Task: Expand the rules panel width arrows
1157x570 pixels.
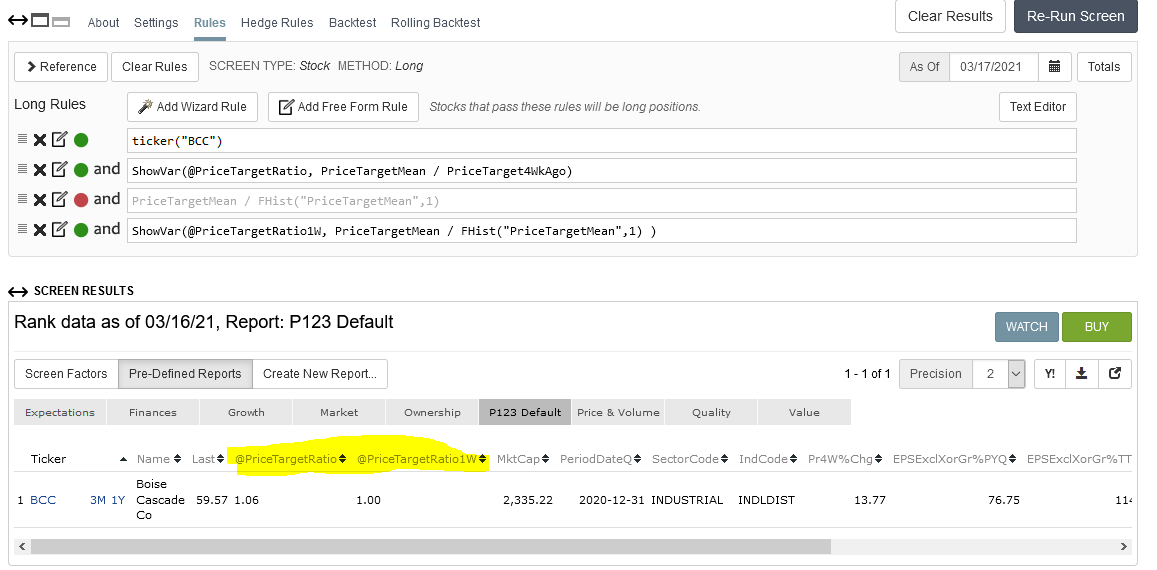Action: click(x=17, y=20)
